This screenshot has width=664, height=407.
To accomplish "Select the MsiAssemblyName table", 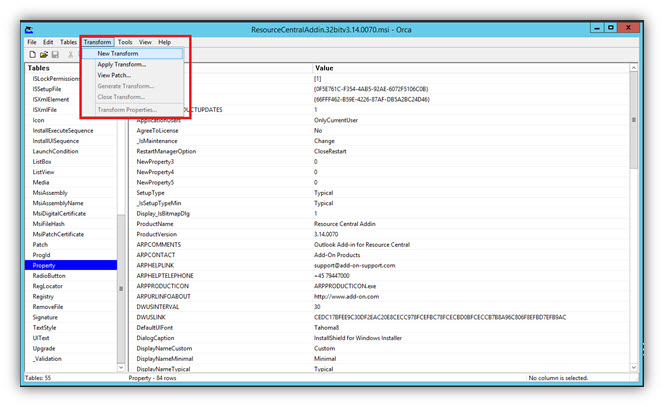I will pos(58,203).
